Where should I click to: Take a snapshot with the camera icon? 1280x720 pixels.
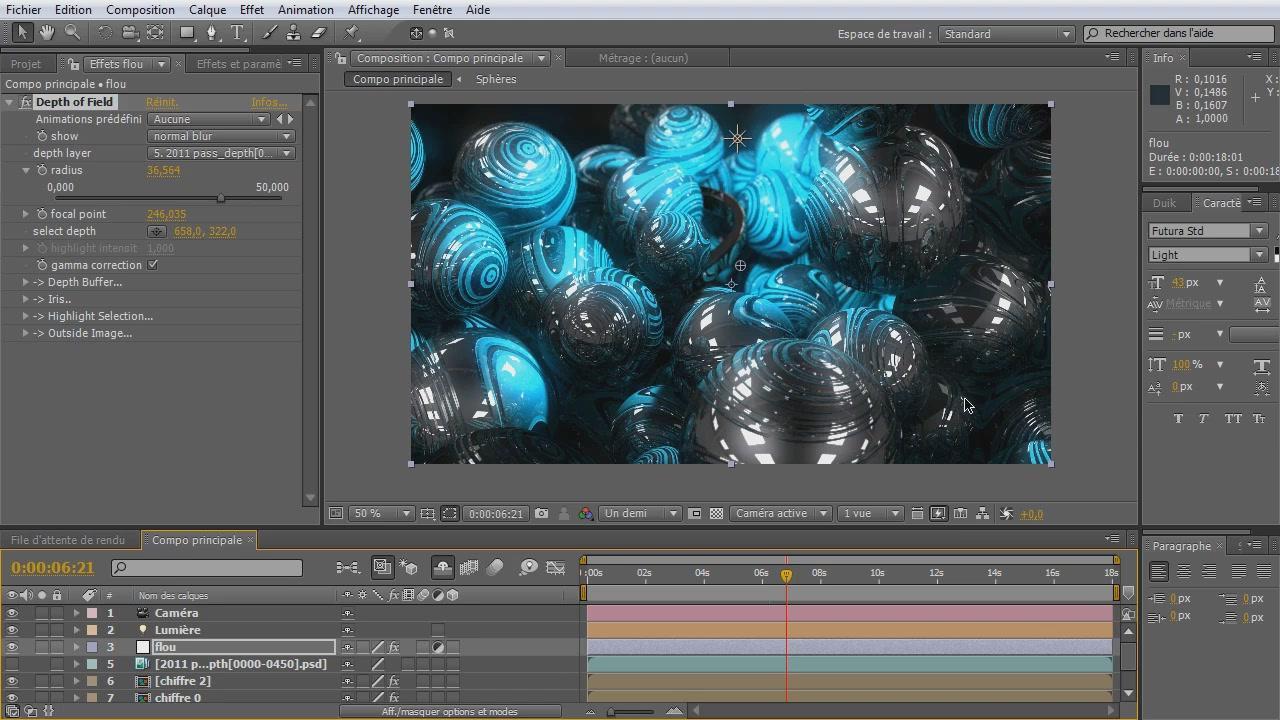(541, 514)
